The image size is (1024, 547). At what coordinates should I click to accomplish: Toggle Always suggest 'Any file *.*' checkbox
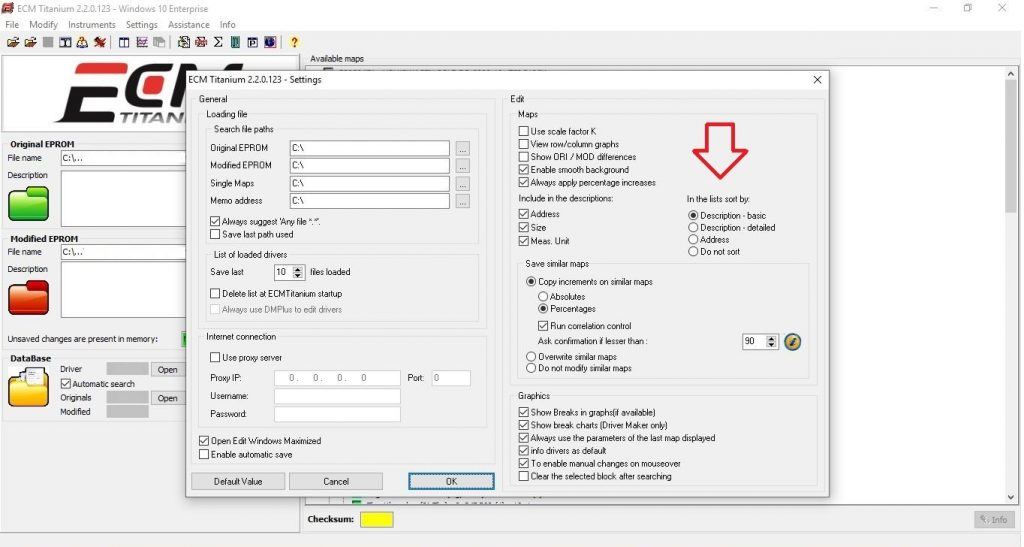[215, 221]
